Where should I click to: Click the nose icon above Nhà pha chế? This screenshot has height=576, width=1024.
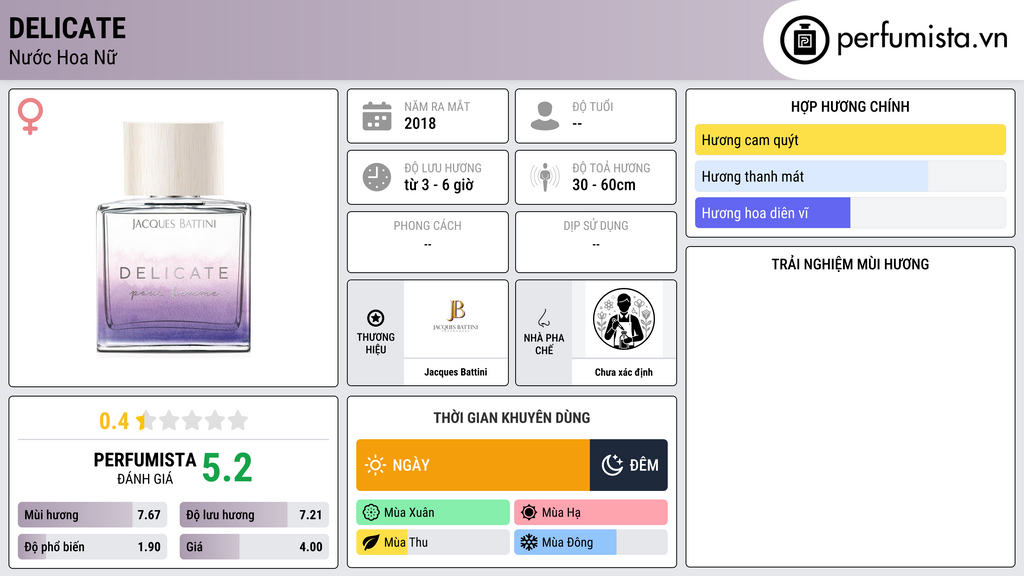tap(543, 318)
